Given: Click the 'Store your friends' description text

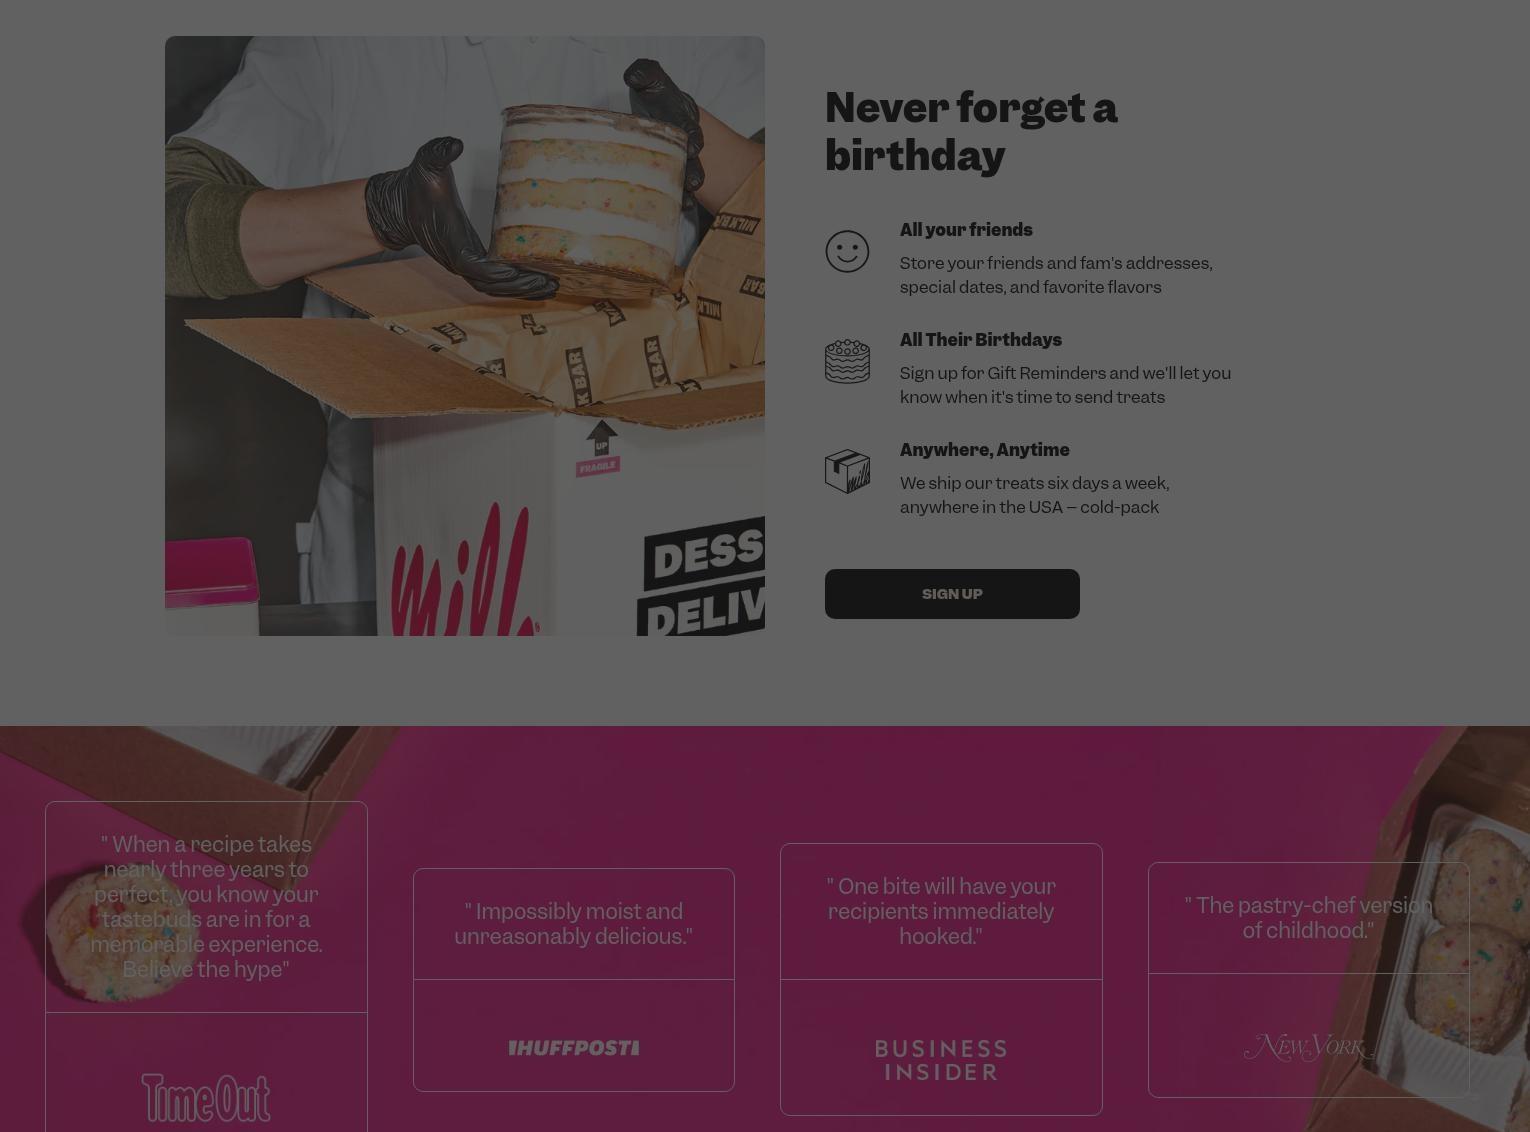Looking at the screenshot, I should (x=1056, y=275).
